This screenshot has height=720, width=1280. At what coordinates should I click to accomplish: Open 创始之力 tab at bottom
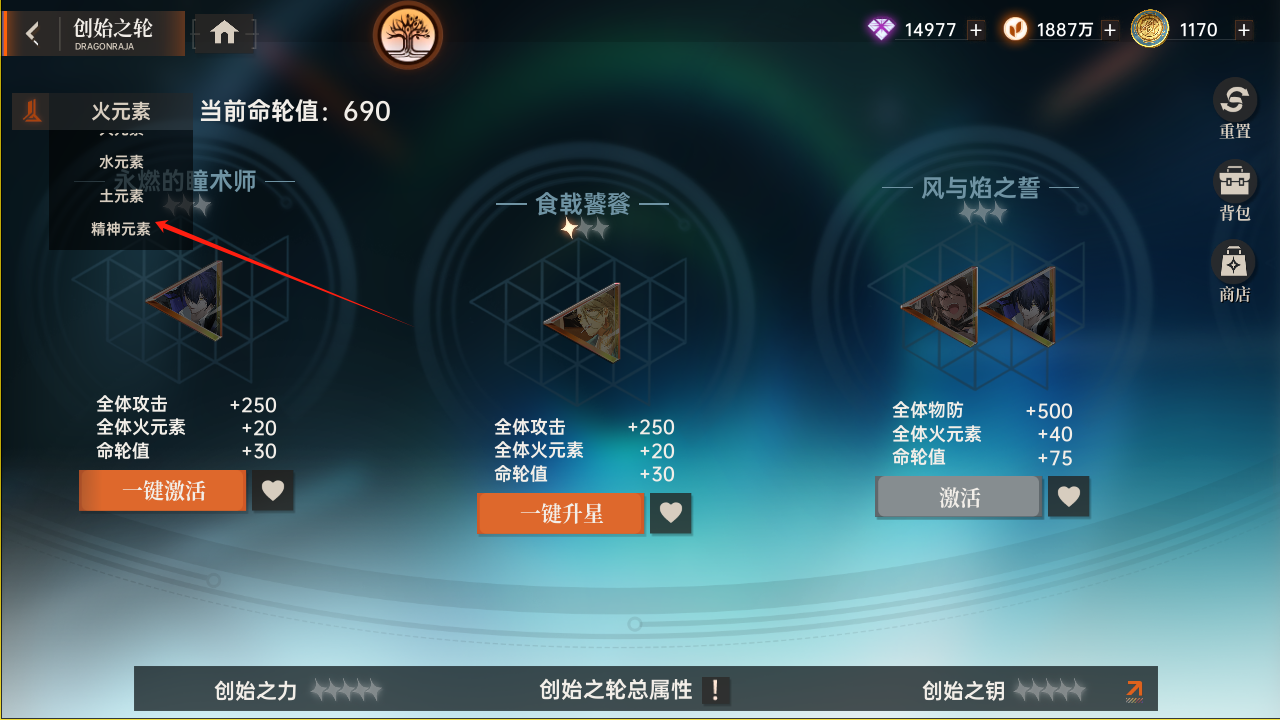298,690
